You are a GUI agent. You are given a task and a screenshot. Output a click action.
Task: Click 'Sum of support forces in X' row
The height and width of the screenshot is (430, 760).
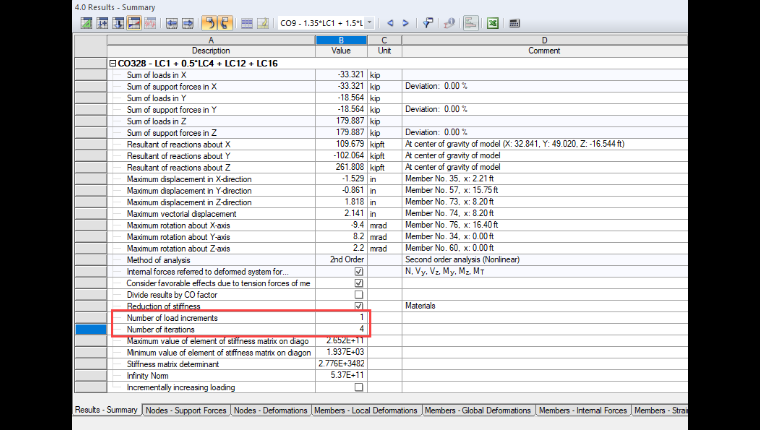(x=380, y=86)
